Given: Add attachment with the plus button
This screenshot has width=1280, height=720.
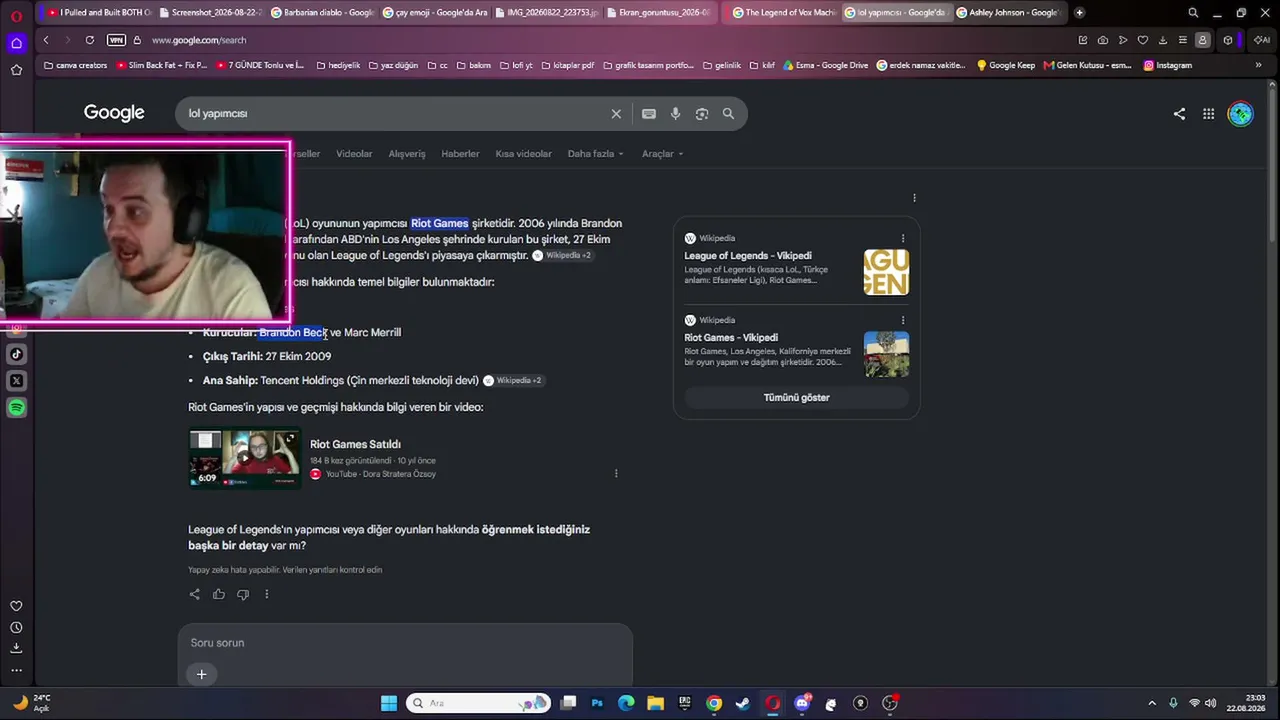Looking at the screenshot, I should [x=201, y=674].
